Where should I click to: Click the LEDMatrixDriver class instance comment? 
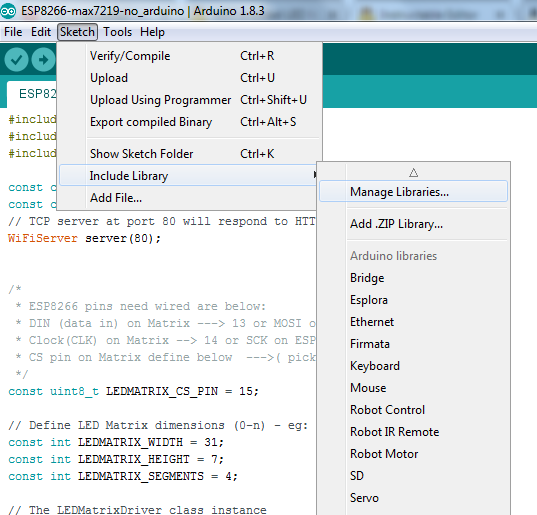tap(137, 510)
